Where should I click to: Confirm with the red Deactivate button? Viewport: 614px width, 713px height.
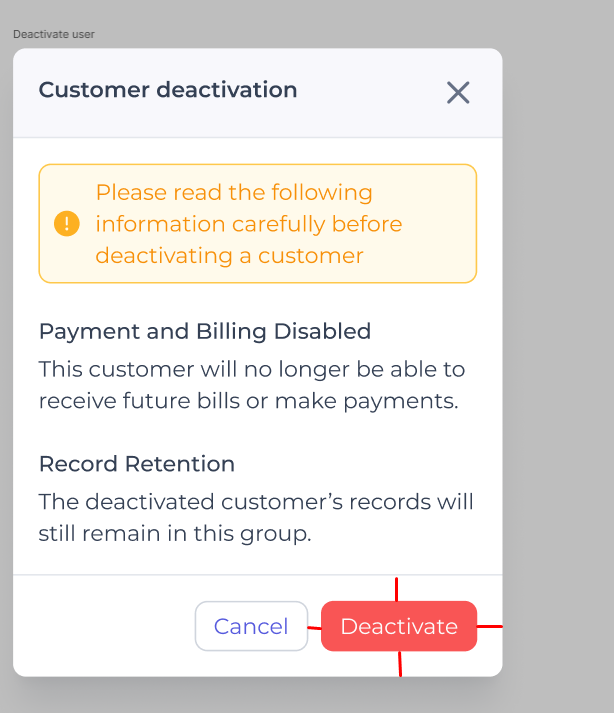(399, 626)
